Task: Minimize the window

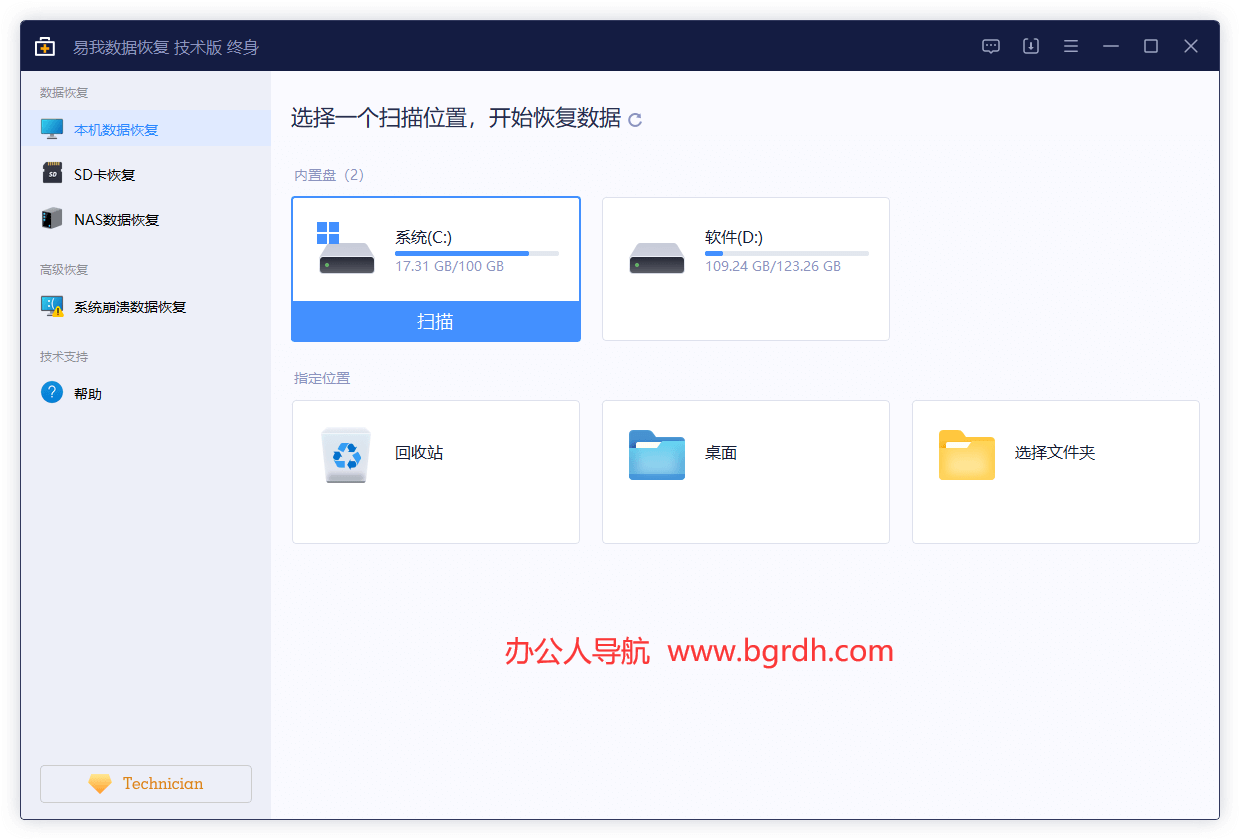Action: [1111, 46]
